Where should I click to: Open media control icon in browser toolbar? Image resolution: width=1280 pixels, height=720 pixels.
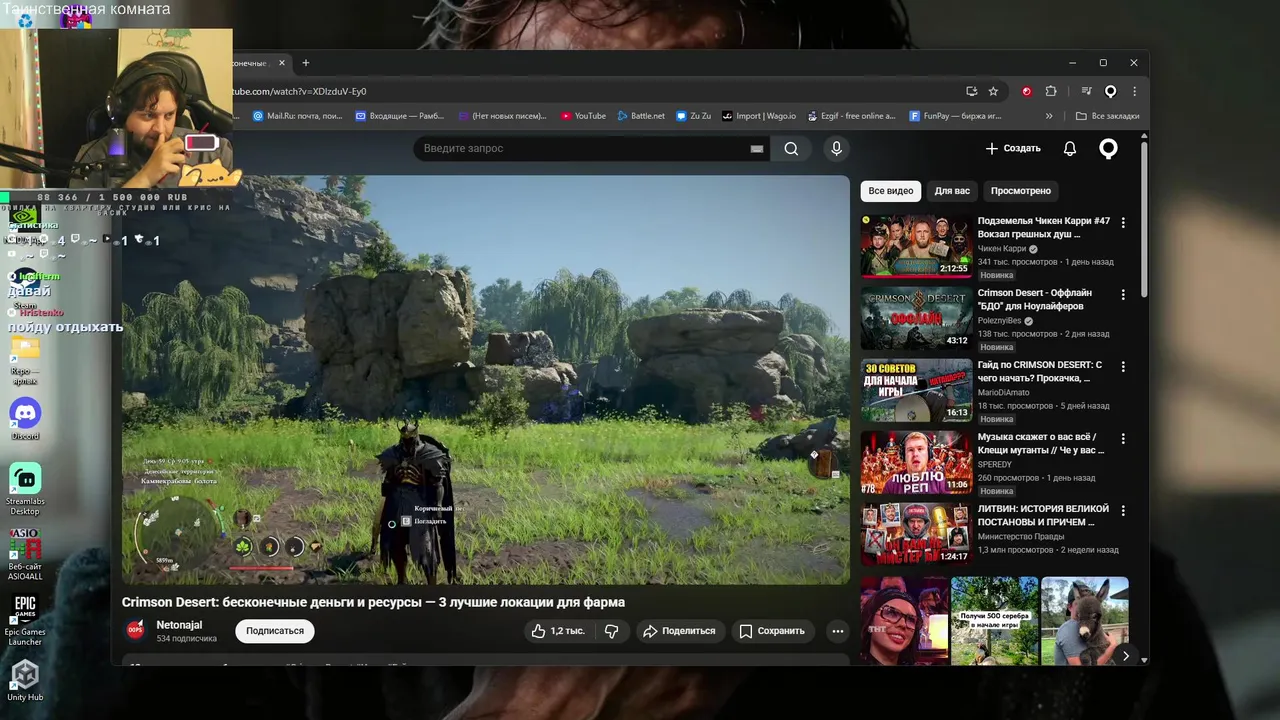(x=1086, y=91)
